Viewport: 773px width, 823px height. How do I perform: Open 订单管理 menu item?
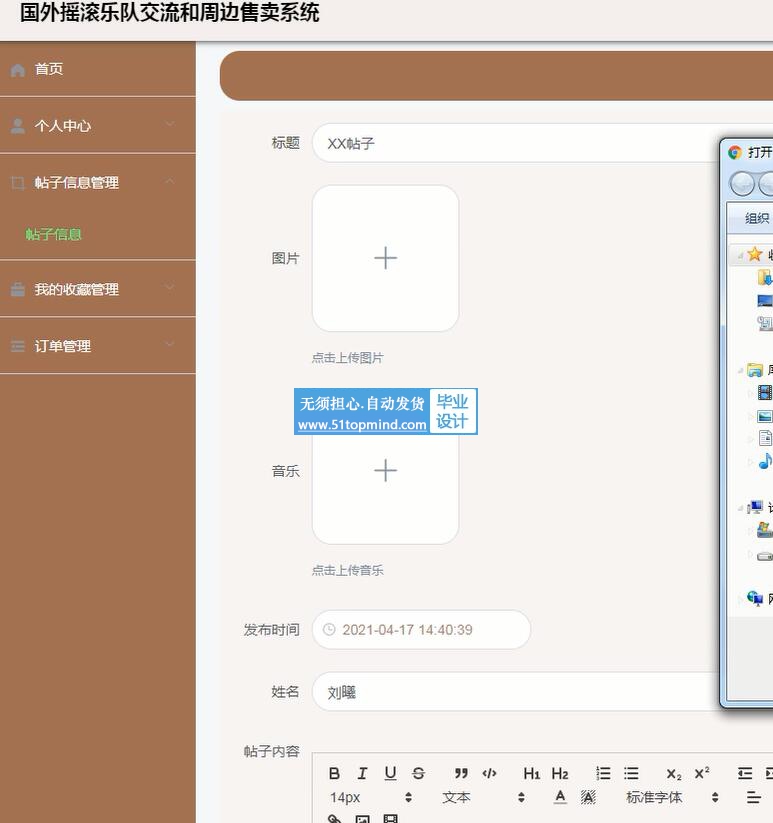click(98, 345)
